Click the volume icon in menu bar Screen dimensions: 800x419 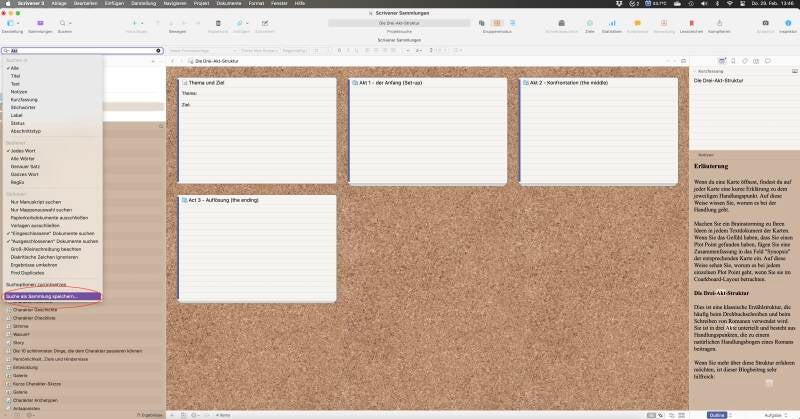click(x=704, y=4)
